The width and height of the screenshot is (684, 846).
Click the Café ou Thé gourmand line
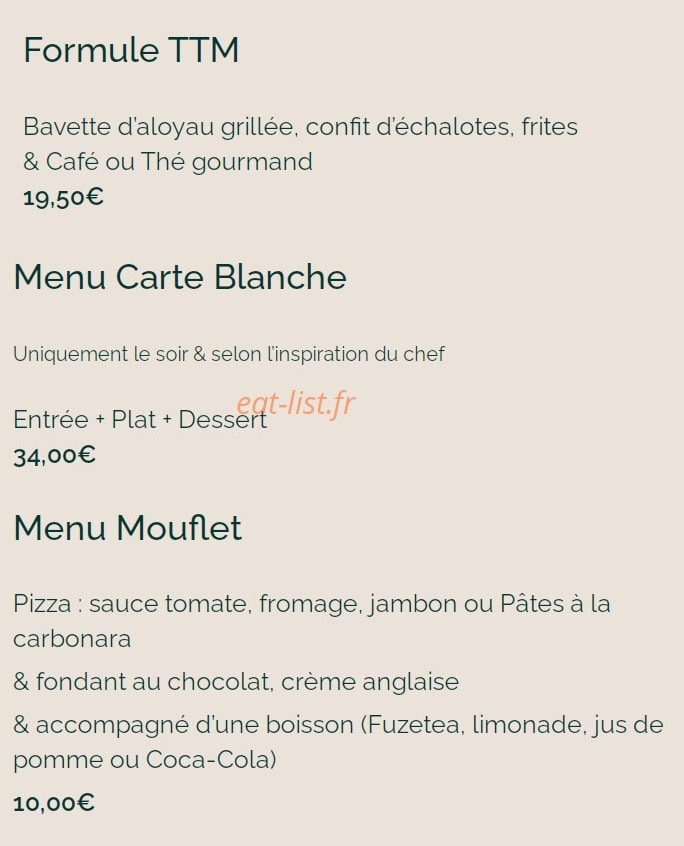(x=168, y=162)
